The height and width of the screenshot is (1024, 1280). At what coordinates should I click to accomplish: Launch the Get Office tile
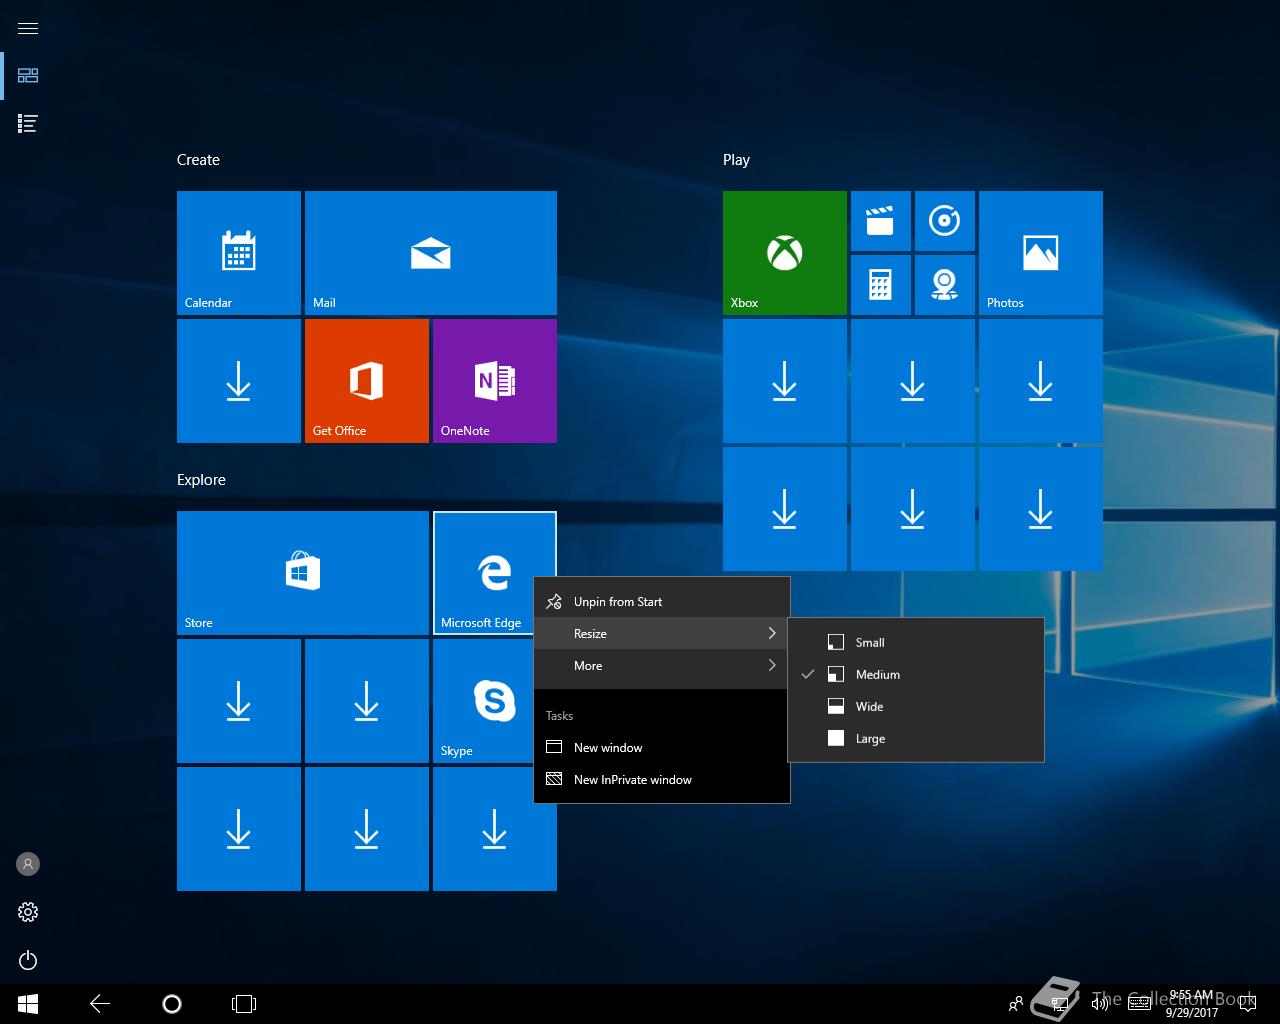tap(367, 381)
